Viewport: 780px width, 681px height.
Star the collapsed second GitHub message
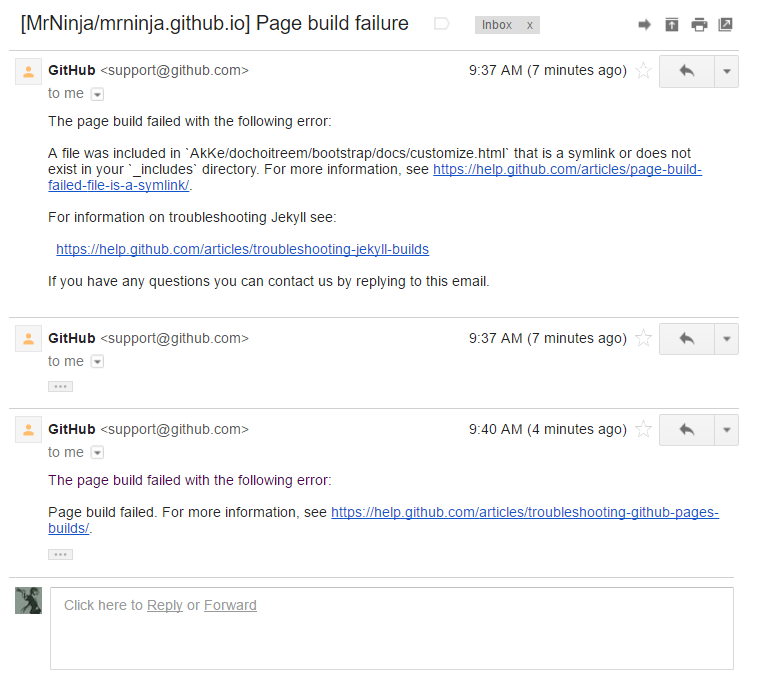tap(644, 339)
